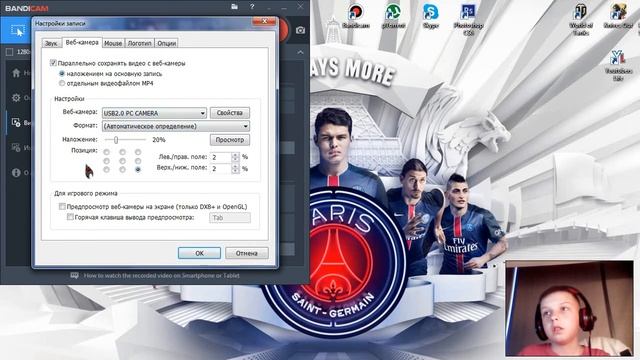Open the Bandicam desktop shortcut
640x360 pixels.
point(356,16)
